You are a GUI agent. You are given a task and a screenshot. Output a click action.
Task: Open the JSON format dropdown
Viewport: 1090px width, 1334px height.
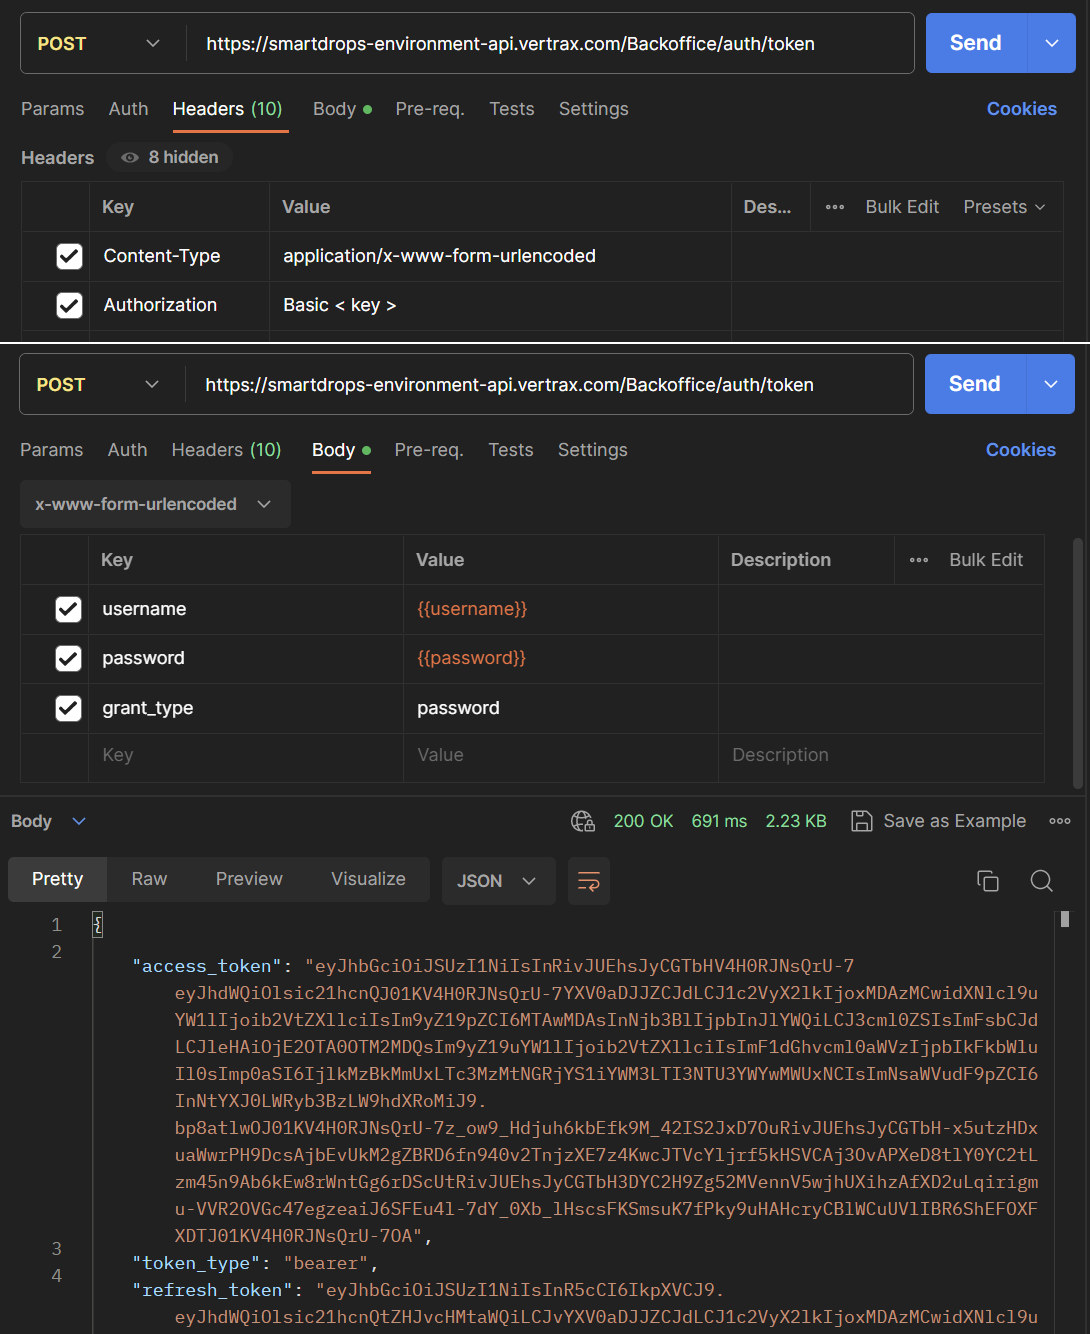pos(498,881)
